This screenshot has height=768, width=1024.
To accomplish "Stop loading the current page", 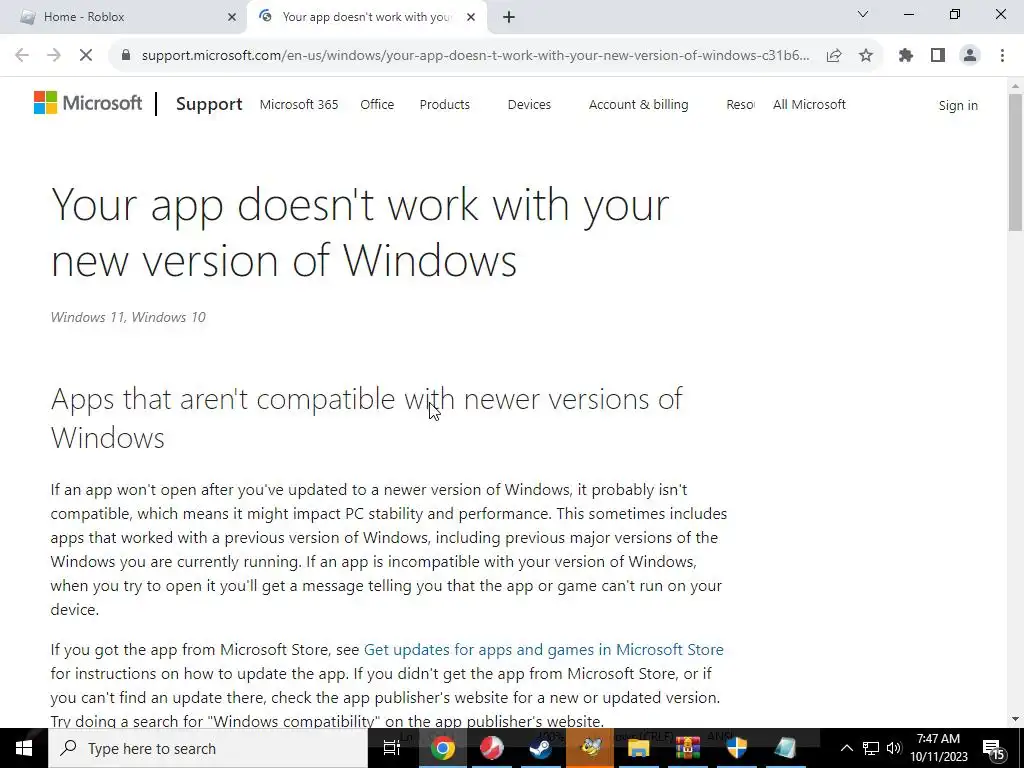I will [86, 56].
